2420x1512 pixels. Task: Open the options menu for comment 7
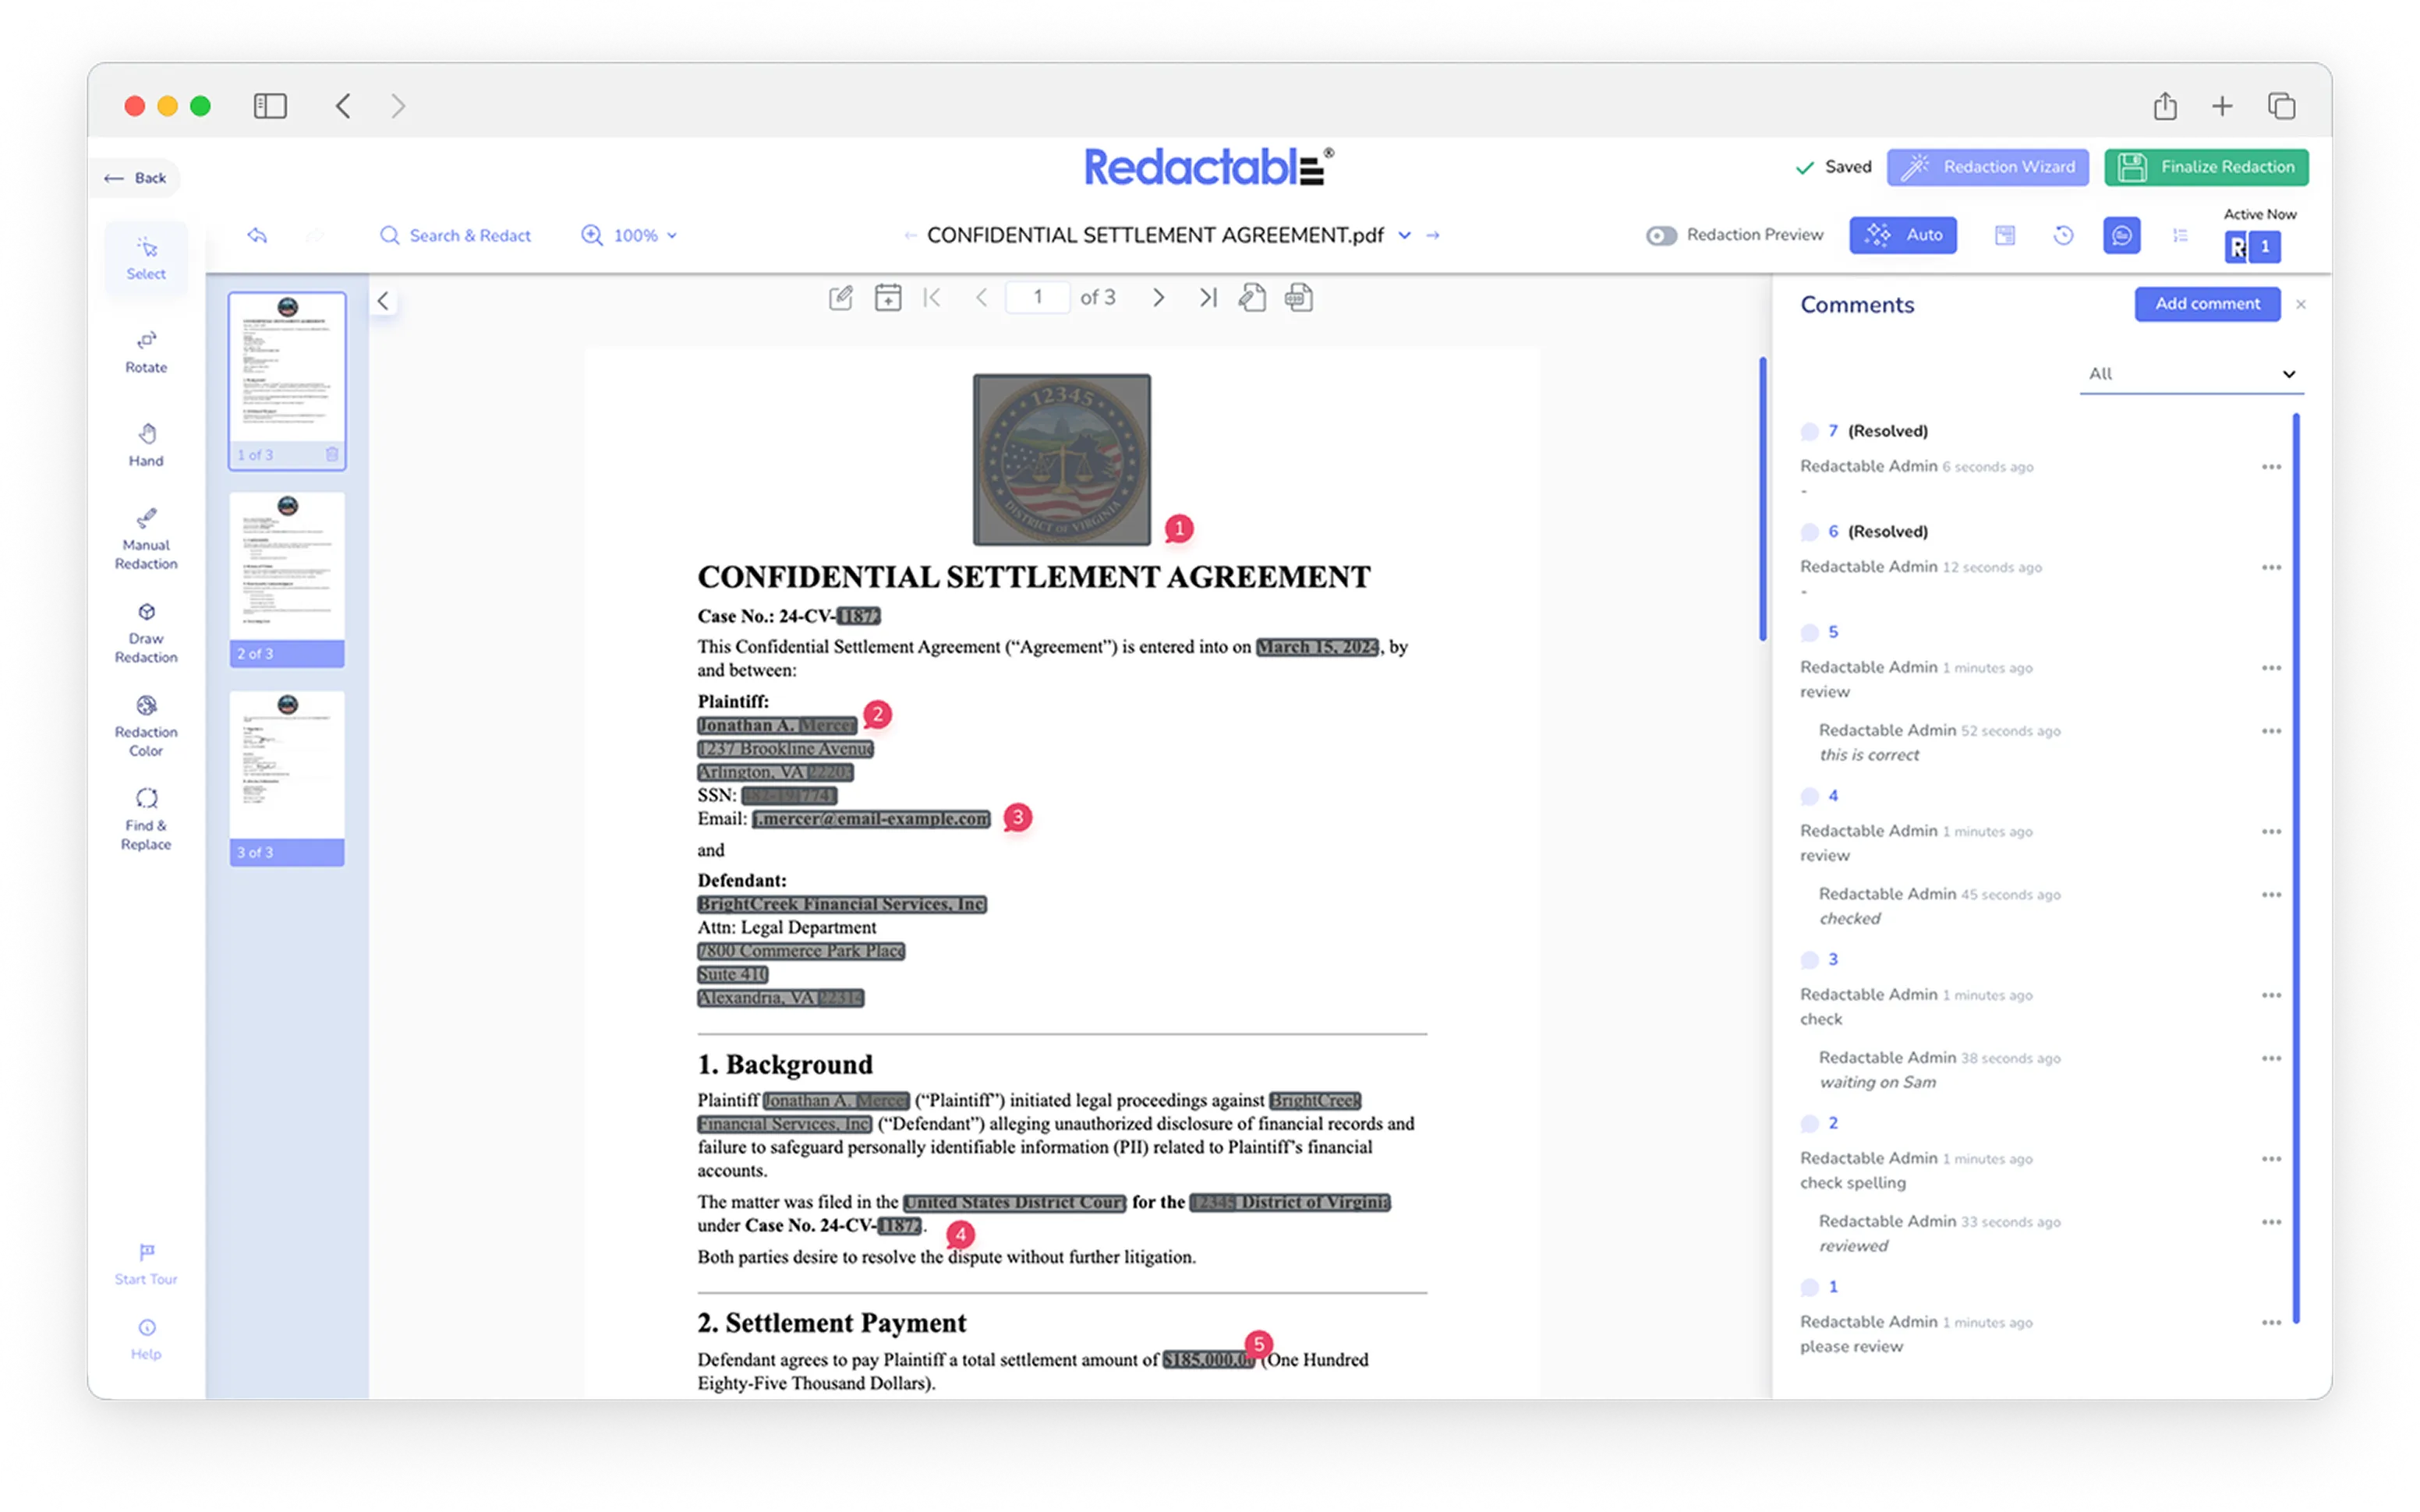[x=2271, y=467]
